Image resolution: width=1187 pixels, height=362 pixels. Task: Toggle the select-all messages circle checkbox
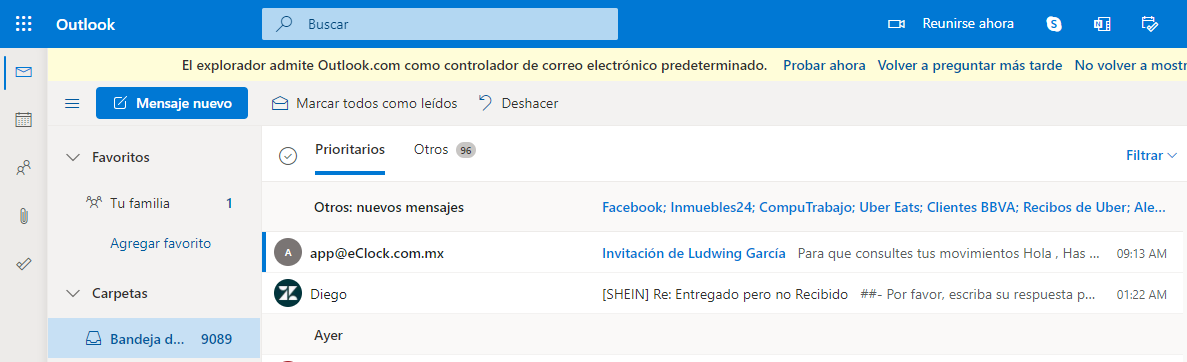[x=287, y=155]
